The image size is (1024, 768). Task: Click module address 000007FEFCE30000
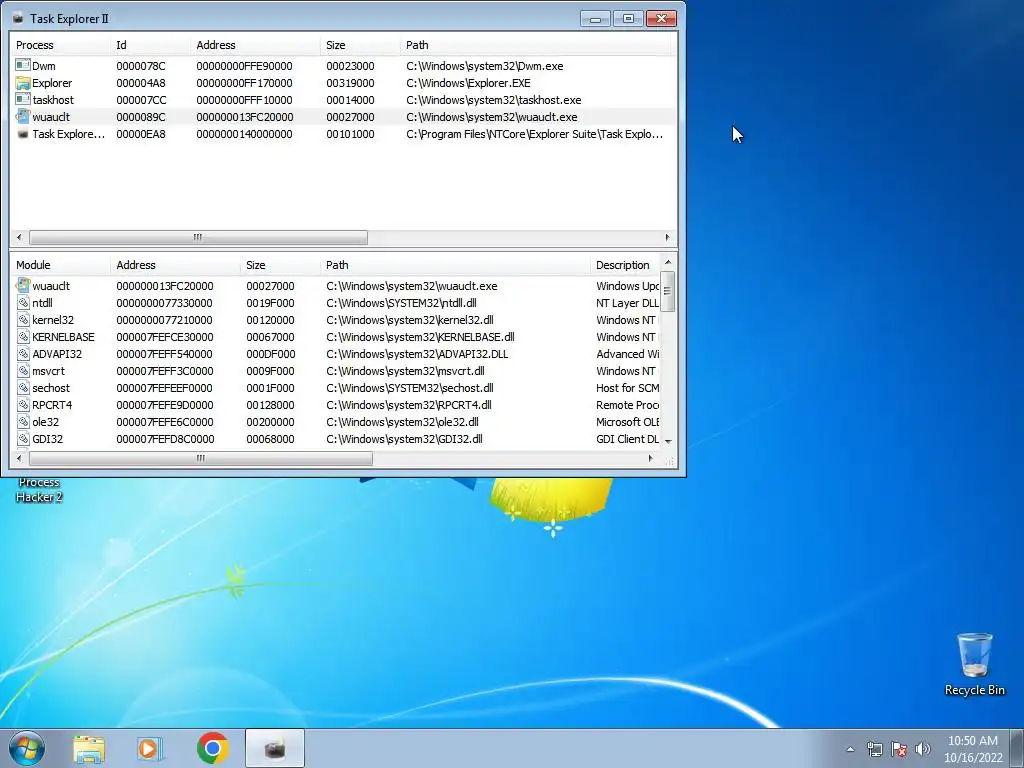(x=165, y=337)
